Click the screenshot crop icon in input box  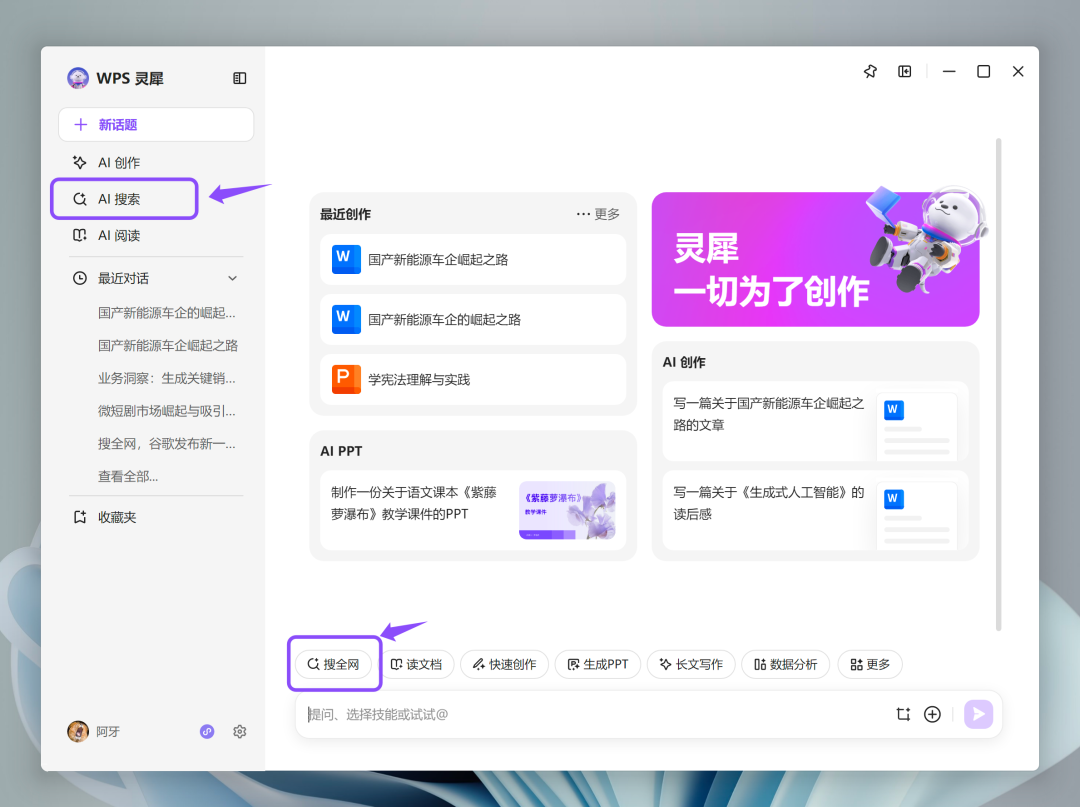(x=903, y=714)
